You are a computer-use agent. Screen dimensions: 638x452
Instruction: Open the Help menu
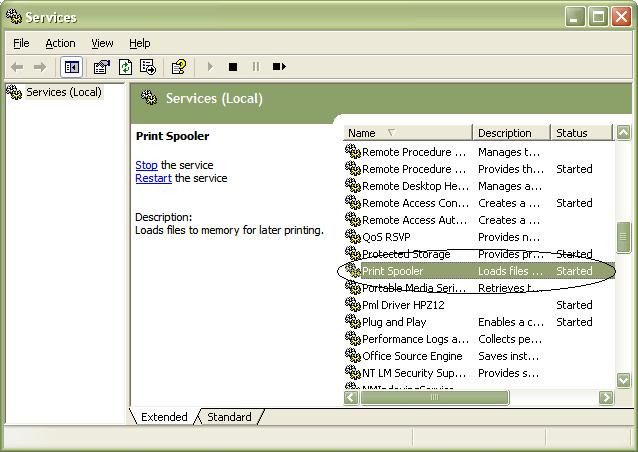click(140, 43)
